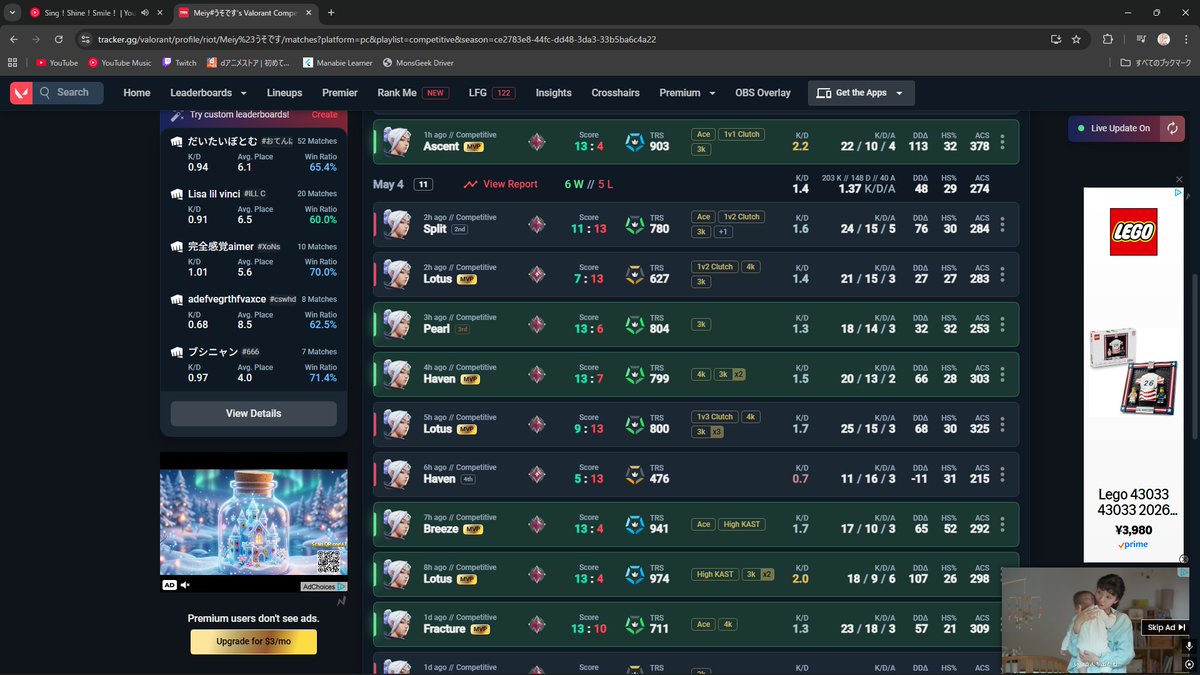Image resolution: width=1200 pixels, height=675 pixels.
Task: Open the Insights nav item
Action: tap(553, 93)
